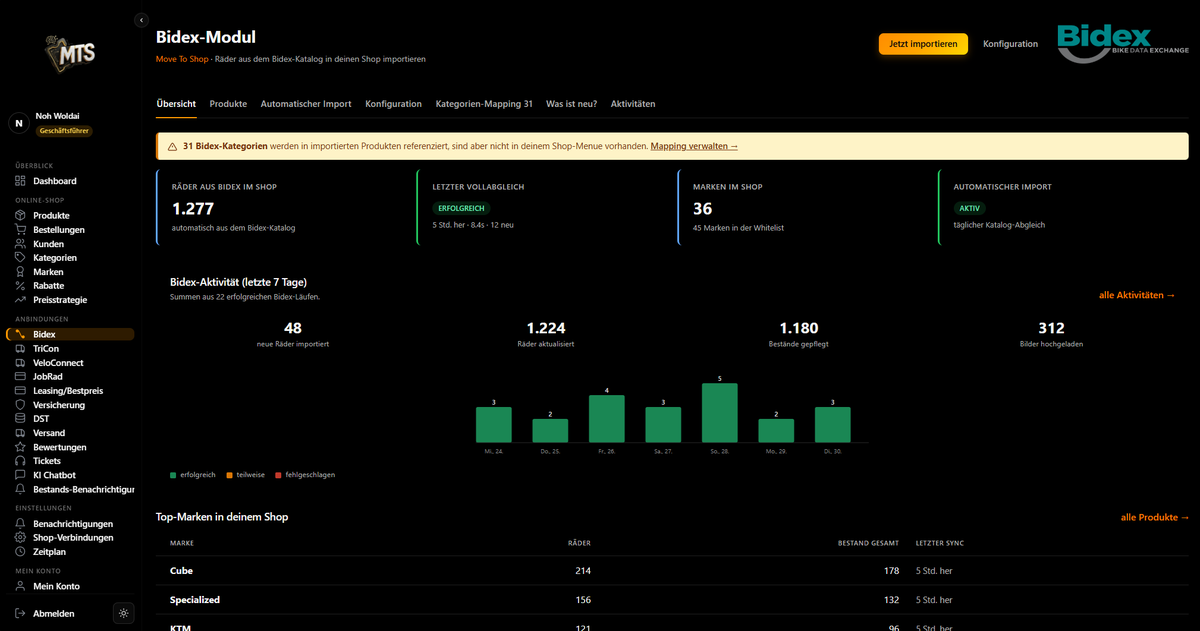Click the Versand truck icon
Screen dimensions: 1200x631
click(x=21, y=433)
